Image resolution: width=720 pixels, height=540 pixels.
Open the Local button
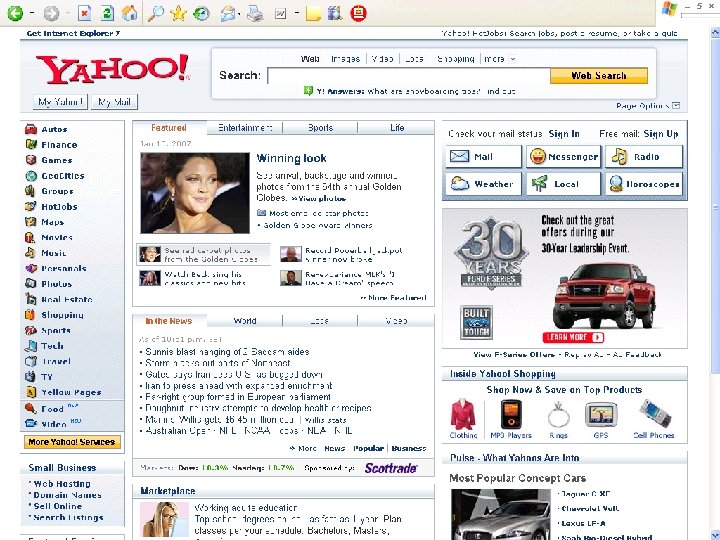coord(564,184)
